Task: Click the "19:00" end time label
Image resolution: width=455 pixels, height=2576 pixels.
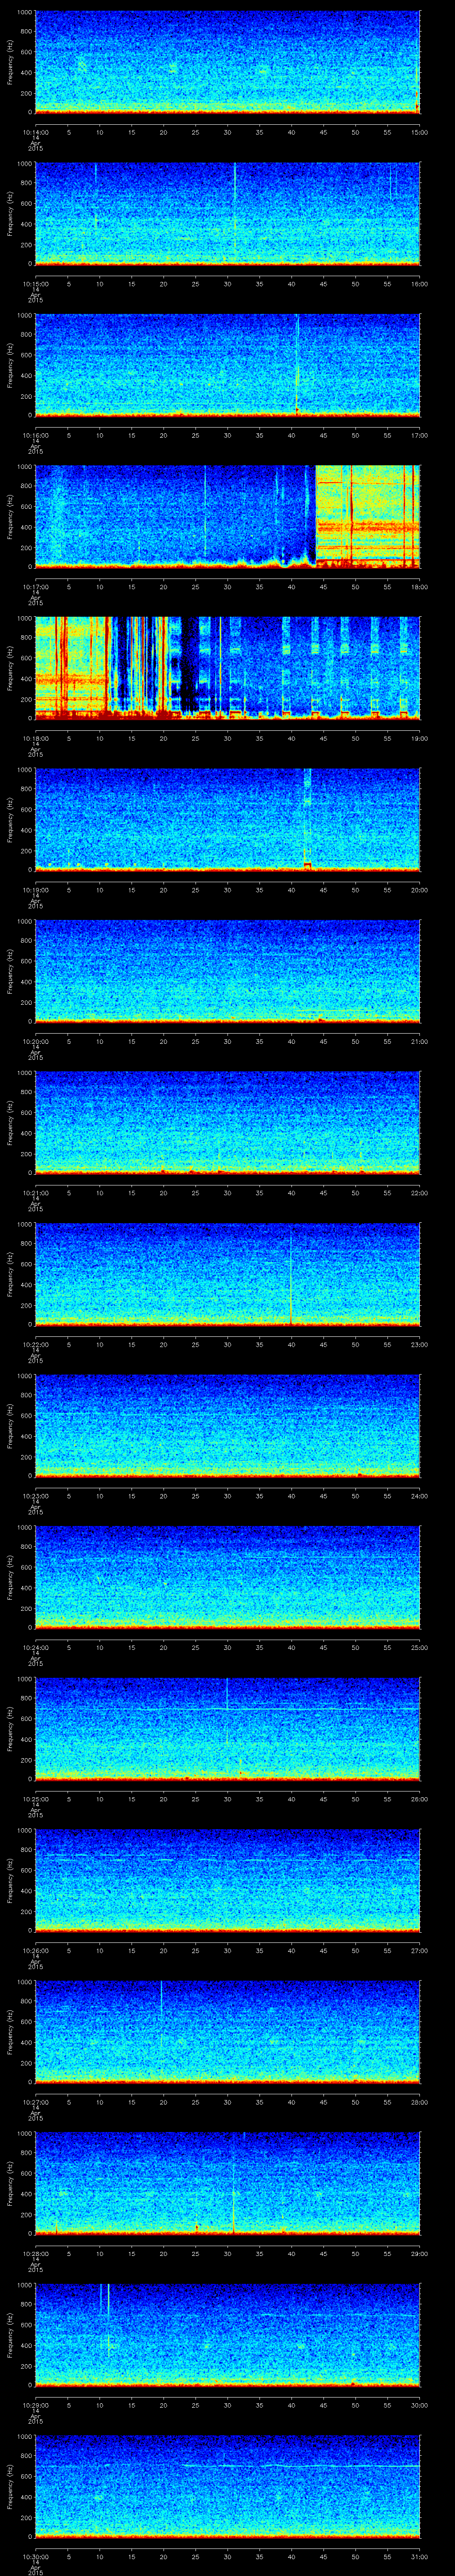Action: (419, 737)
